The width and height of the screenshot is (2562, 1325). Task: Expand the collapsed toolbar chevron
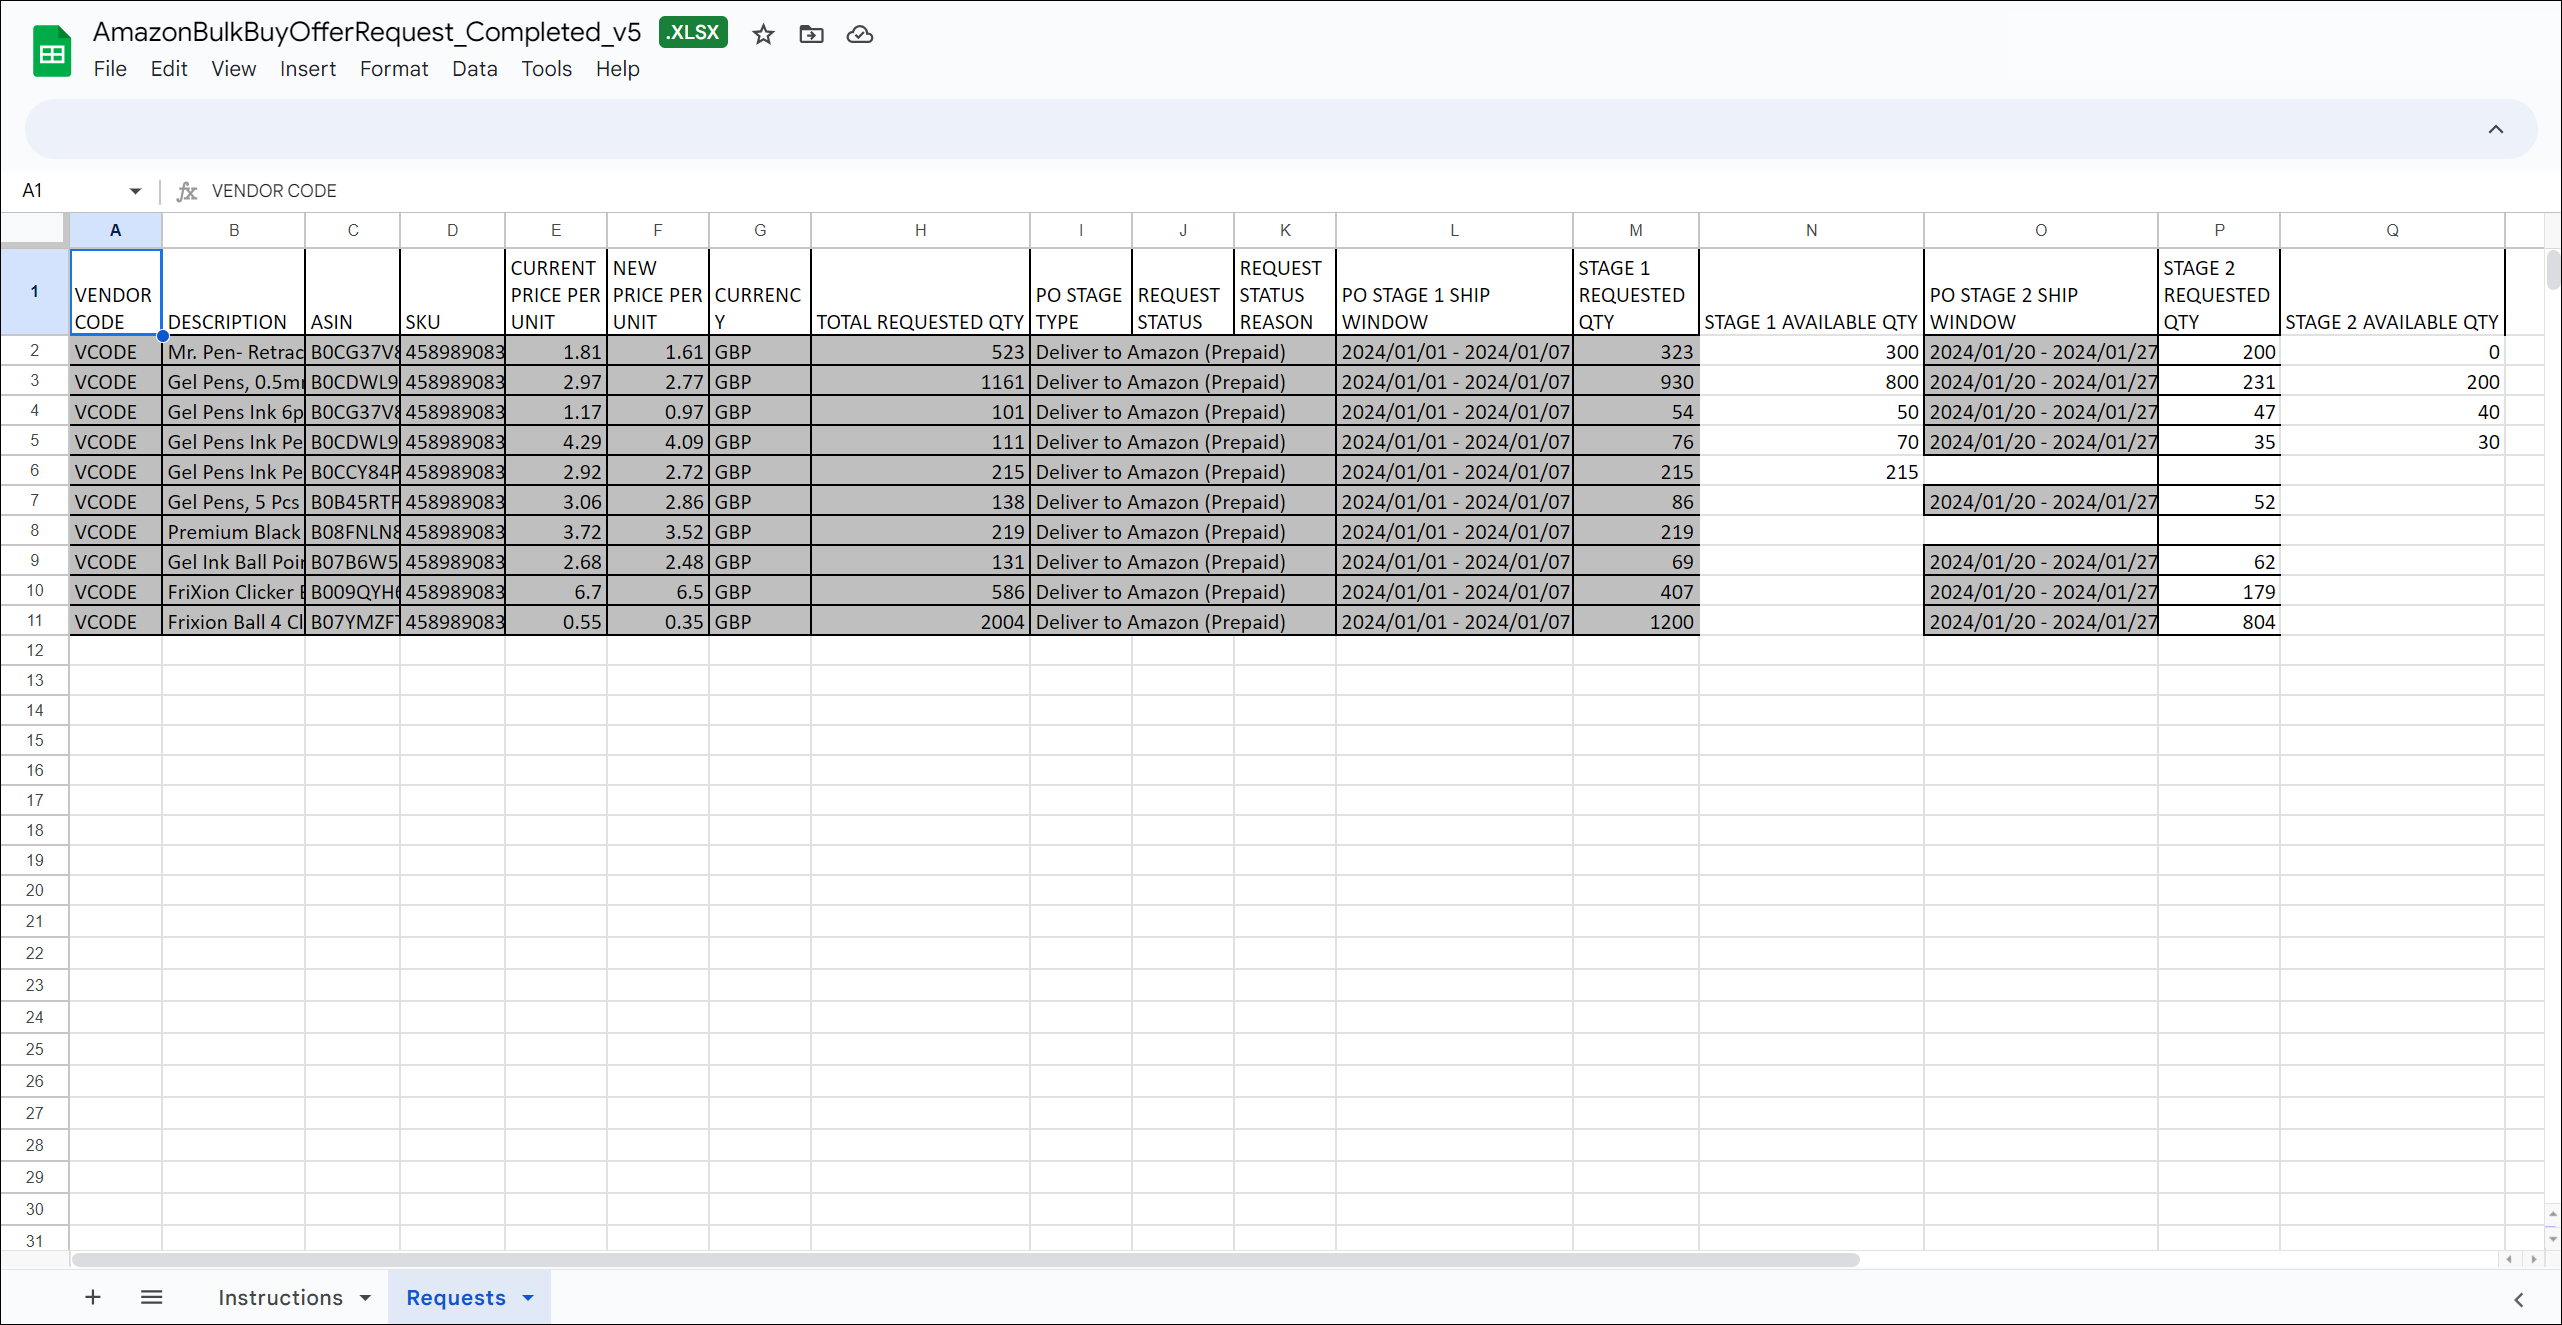(2495, 129)
